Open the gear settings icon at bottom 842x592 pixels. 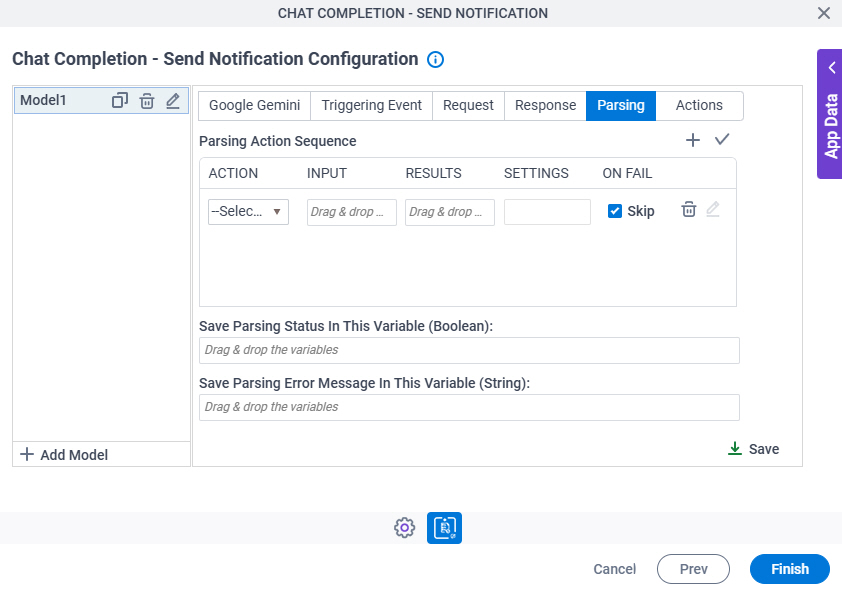point(404,528)
